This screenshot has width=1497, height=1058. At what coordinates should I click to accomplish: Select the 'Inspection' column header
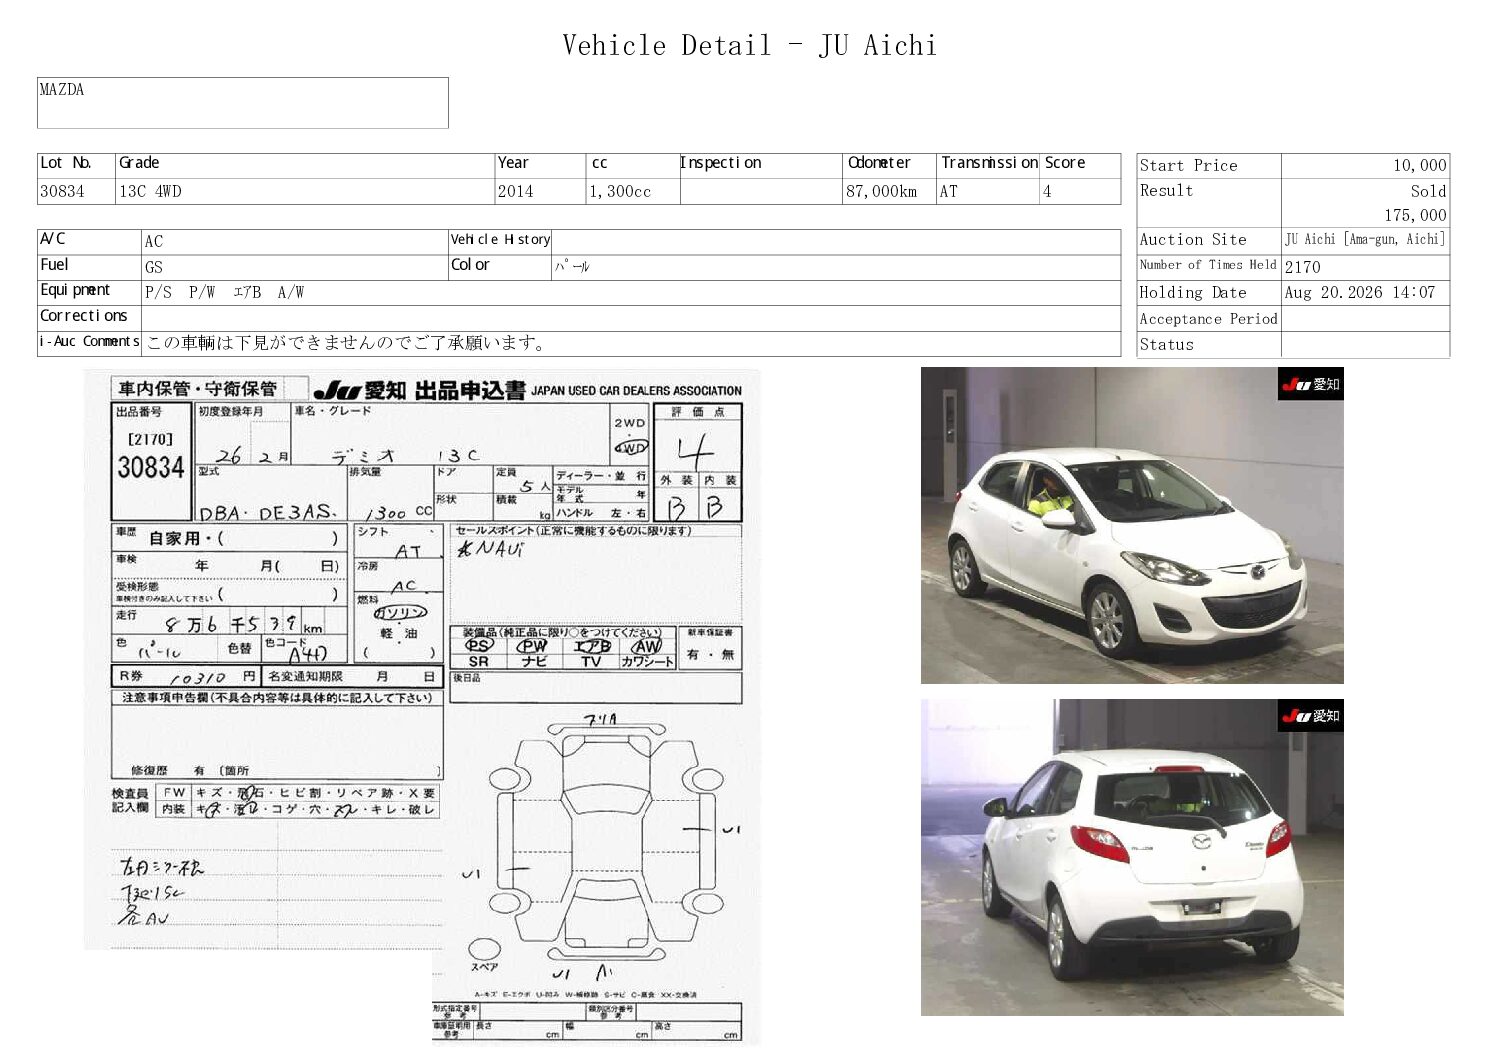(x=721, y=163)
